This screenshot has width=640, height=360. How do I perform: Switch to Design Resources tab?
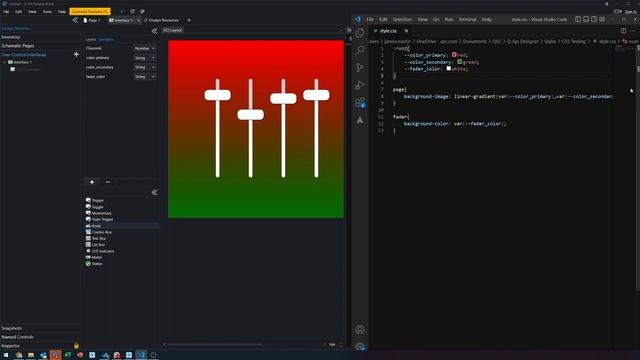tap(162, 20)
